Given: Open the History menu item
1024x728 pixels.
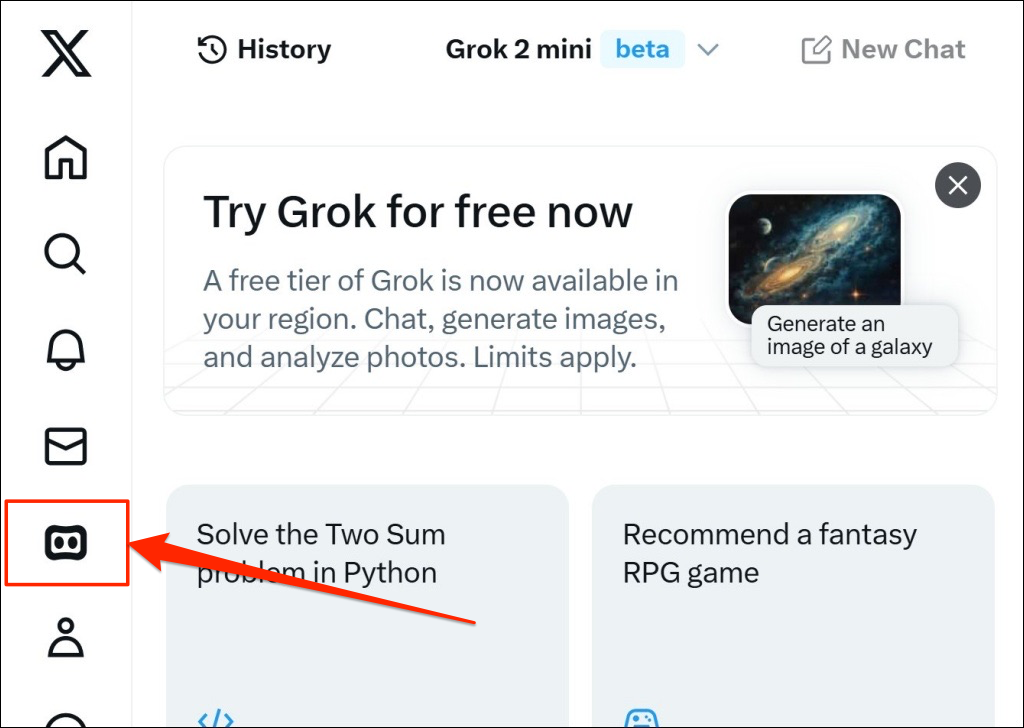Looking at the screenshot, I should coord(284,50).
